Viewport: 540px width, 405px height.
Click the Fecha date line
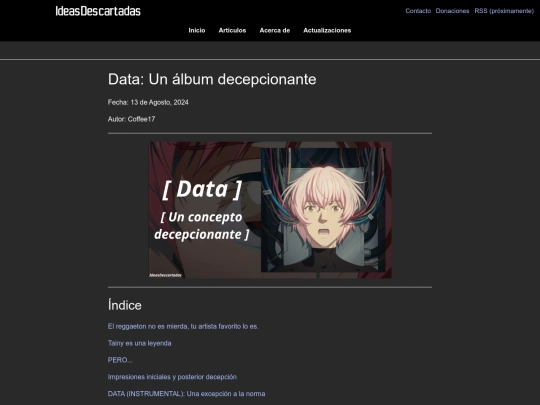(x=148, y=102)
